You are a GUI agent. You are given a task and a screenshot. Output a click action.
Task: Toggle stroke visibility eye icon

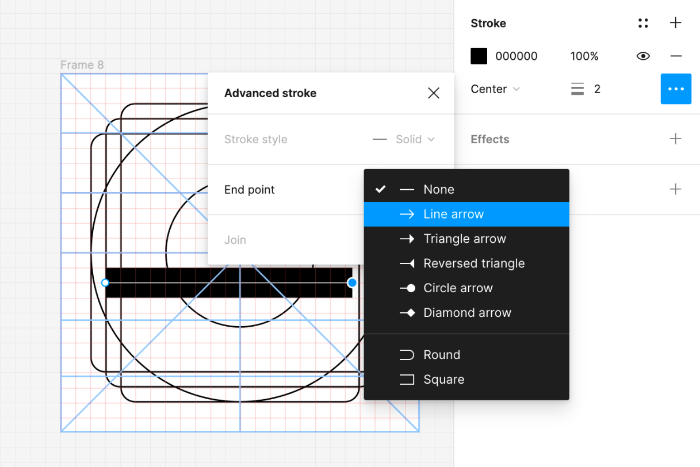click(643, 56)
